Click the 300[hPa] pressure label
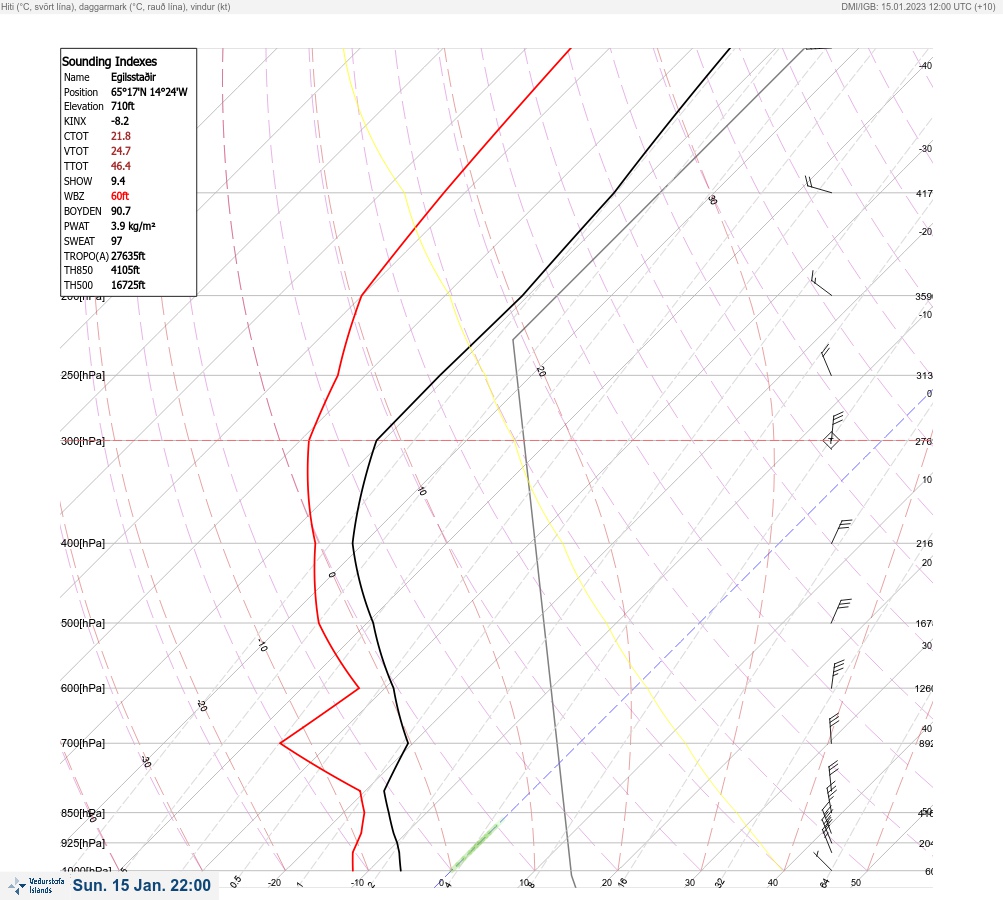Screen dimensions: 1003x900 tap(83, 441)
